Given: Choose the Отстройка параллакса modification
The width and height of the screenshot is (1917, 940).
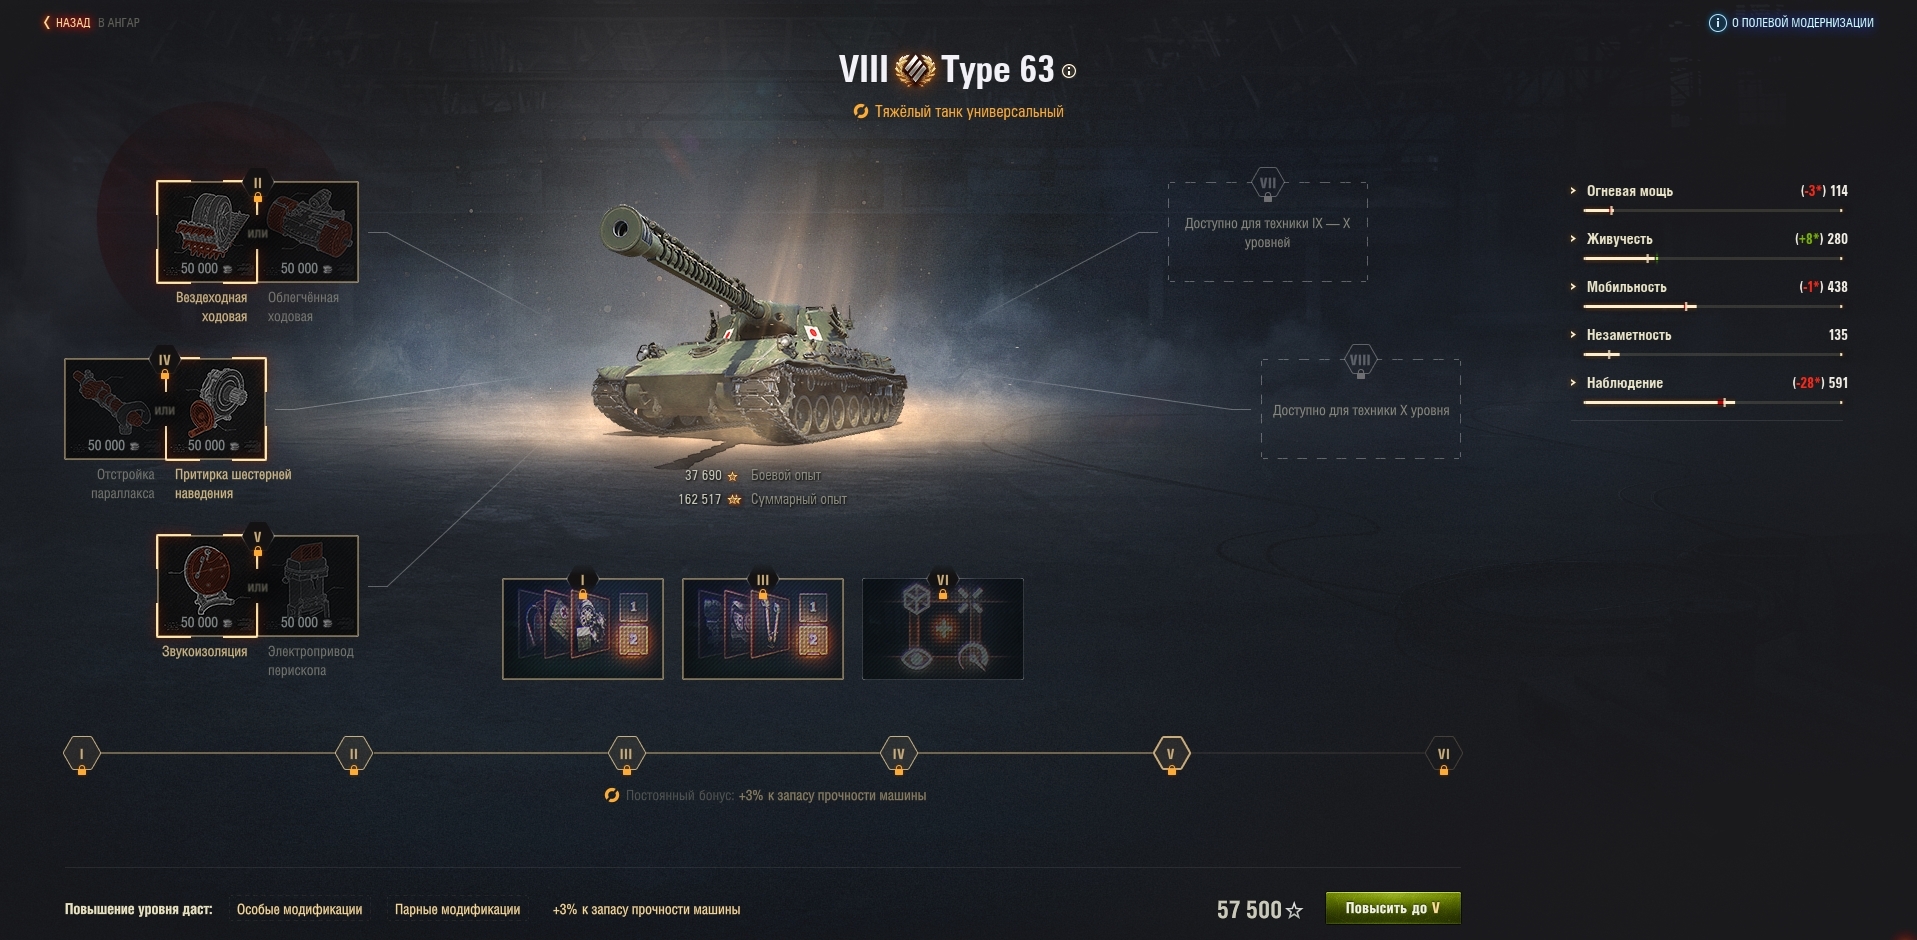Looking at the screenshot, I should [115, 409].
